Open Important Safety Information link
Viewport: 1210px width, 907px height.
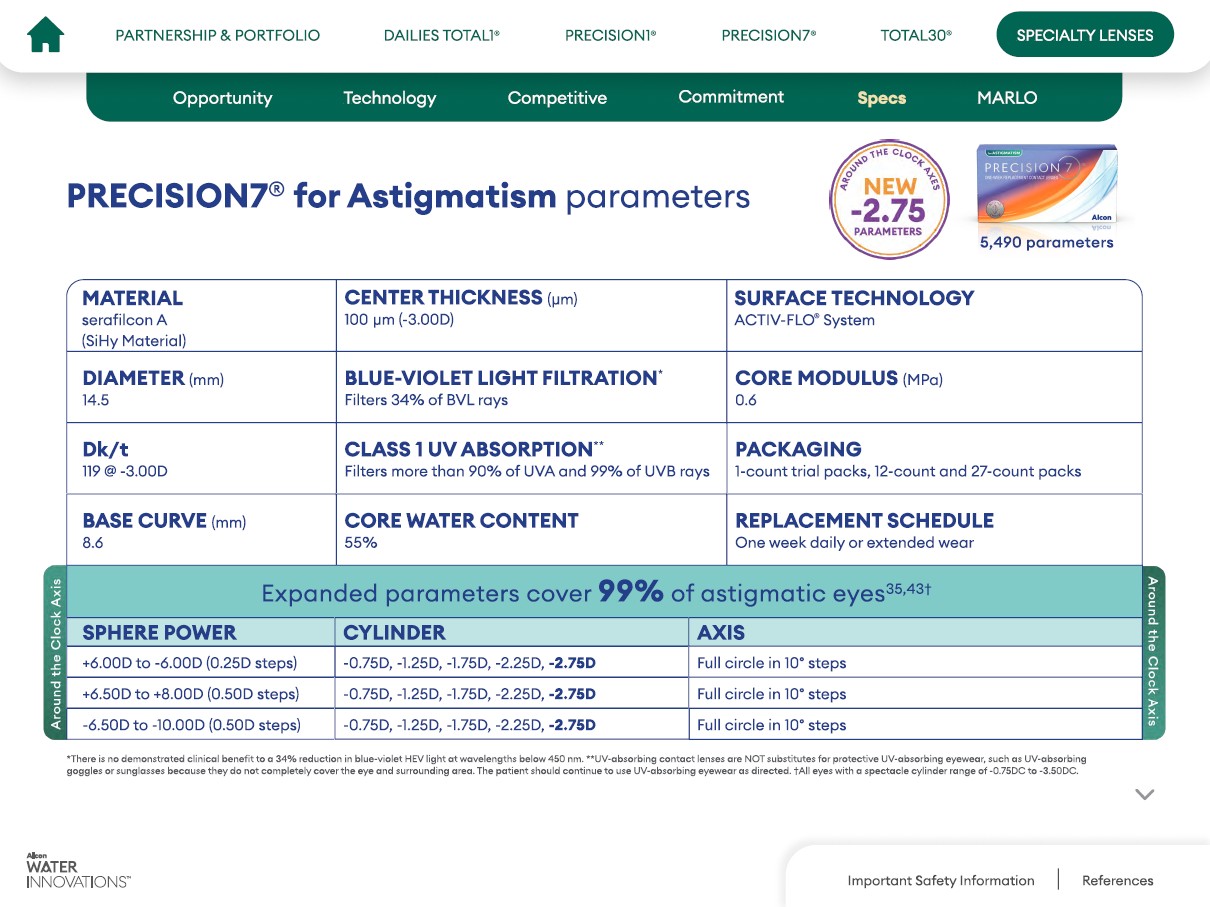click(x=941, y=881)
